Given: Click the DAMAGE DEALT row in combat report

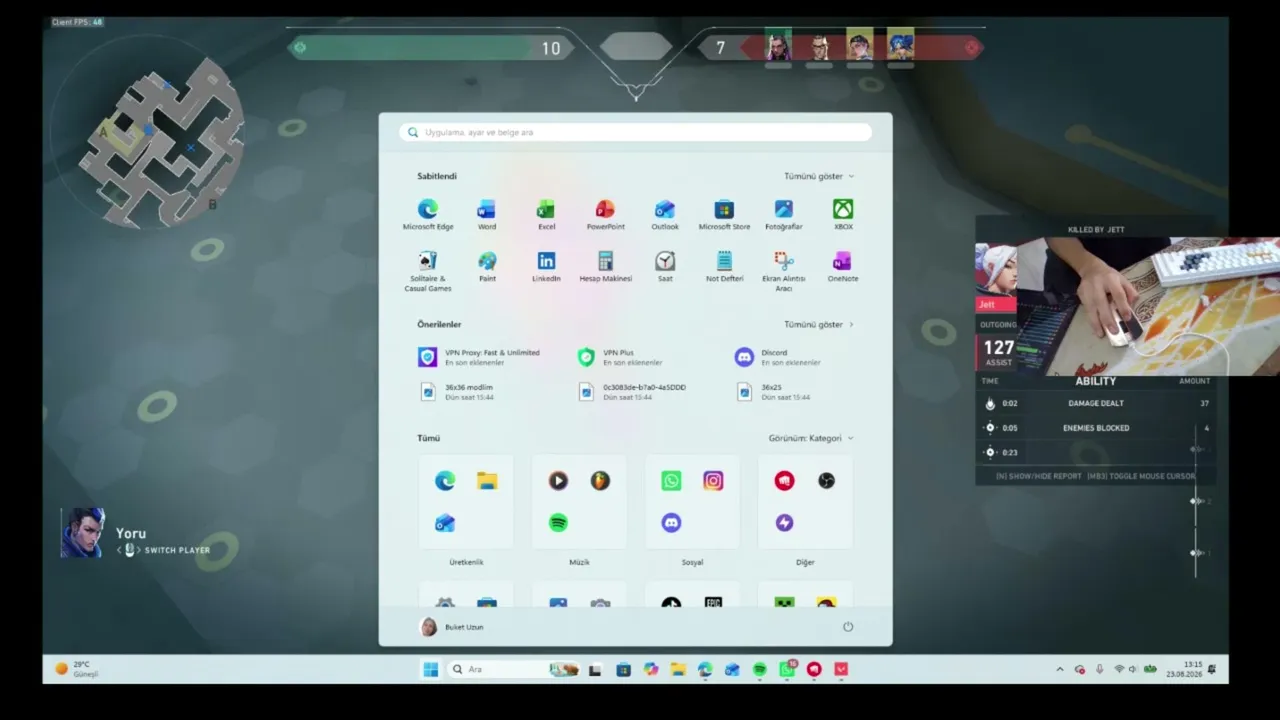Looking at the screenshot, I should click(1097, 403).
